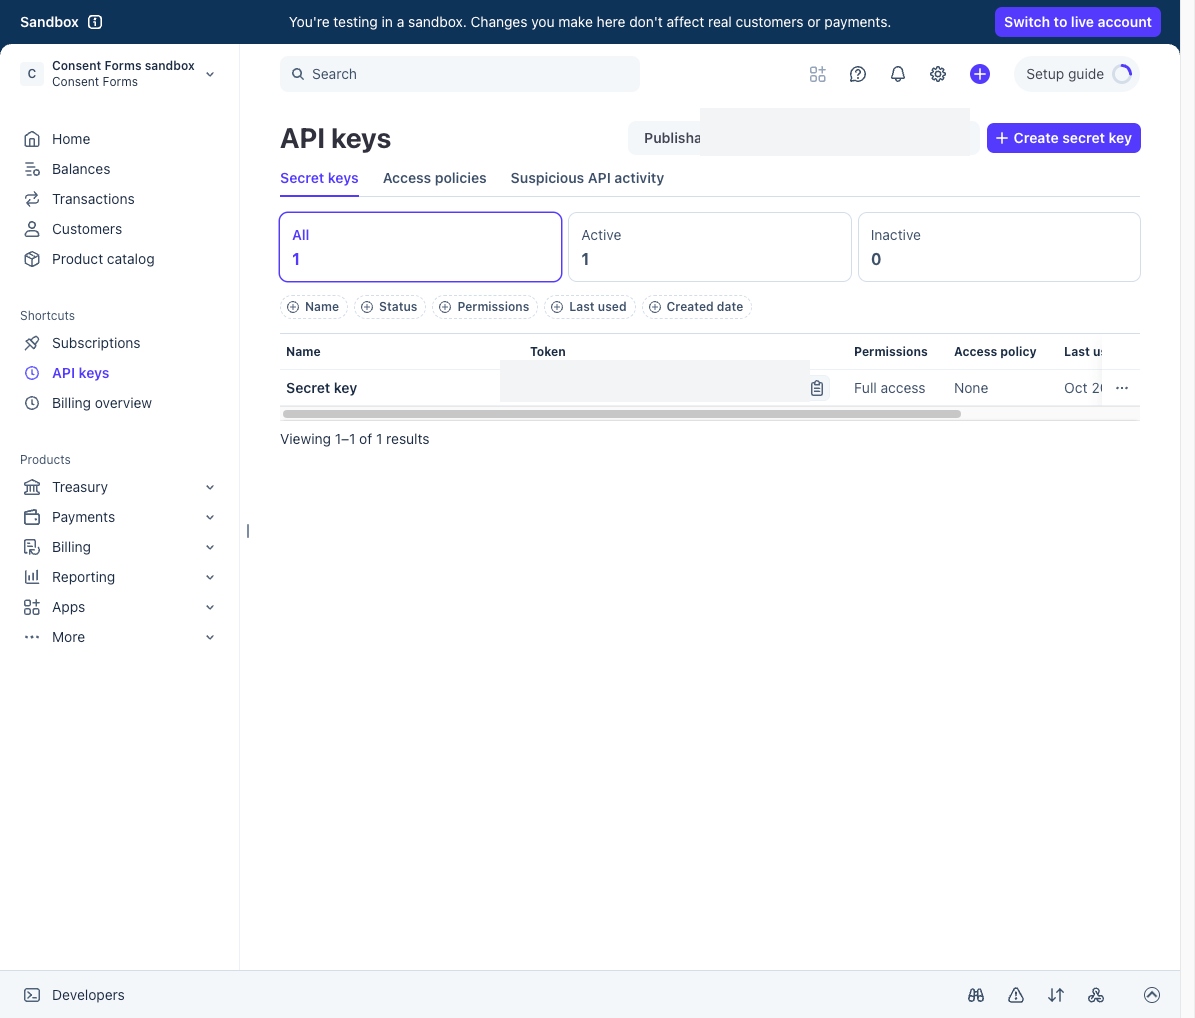The width and height of the screenshot is (1195, 1018).
Task: Add the Last used filter chip
Action: (x=589, y=307)
